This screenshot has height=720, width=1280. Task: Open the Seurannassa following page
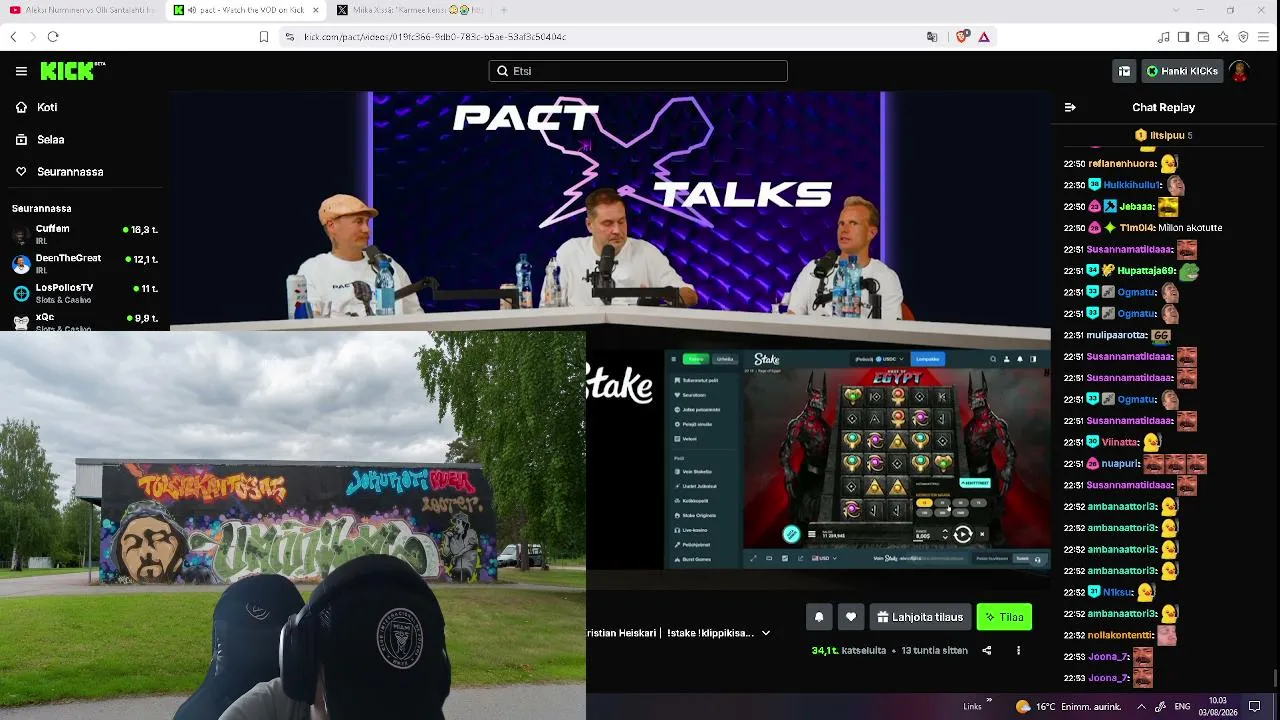pyautogui.click(x=59, y=172)
